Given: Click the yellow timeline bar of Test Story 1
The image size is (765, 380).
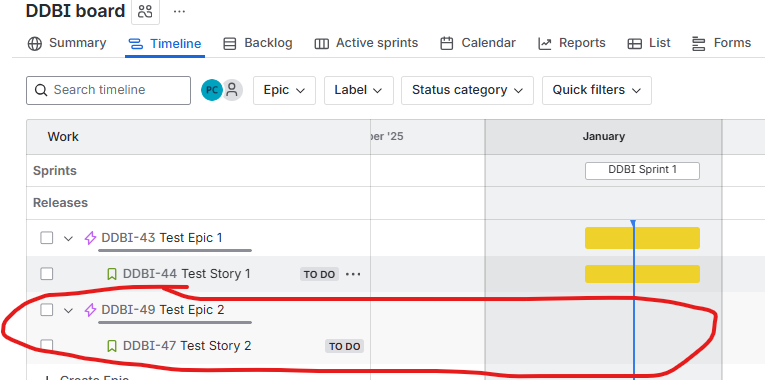Looking at the screenshot, I should click(x=642, y=274).
